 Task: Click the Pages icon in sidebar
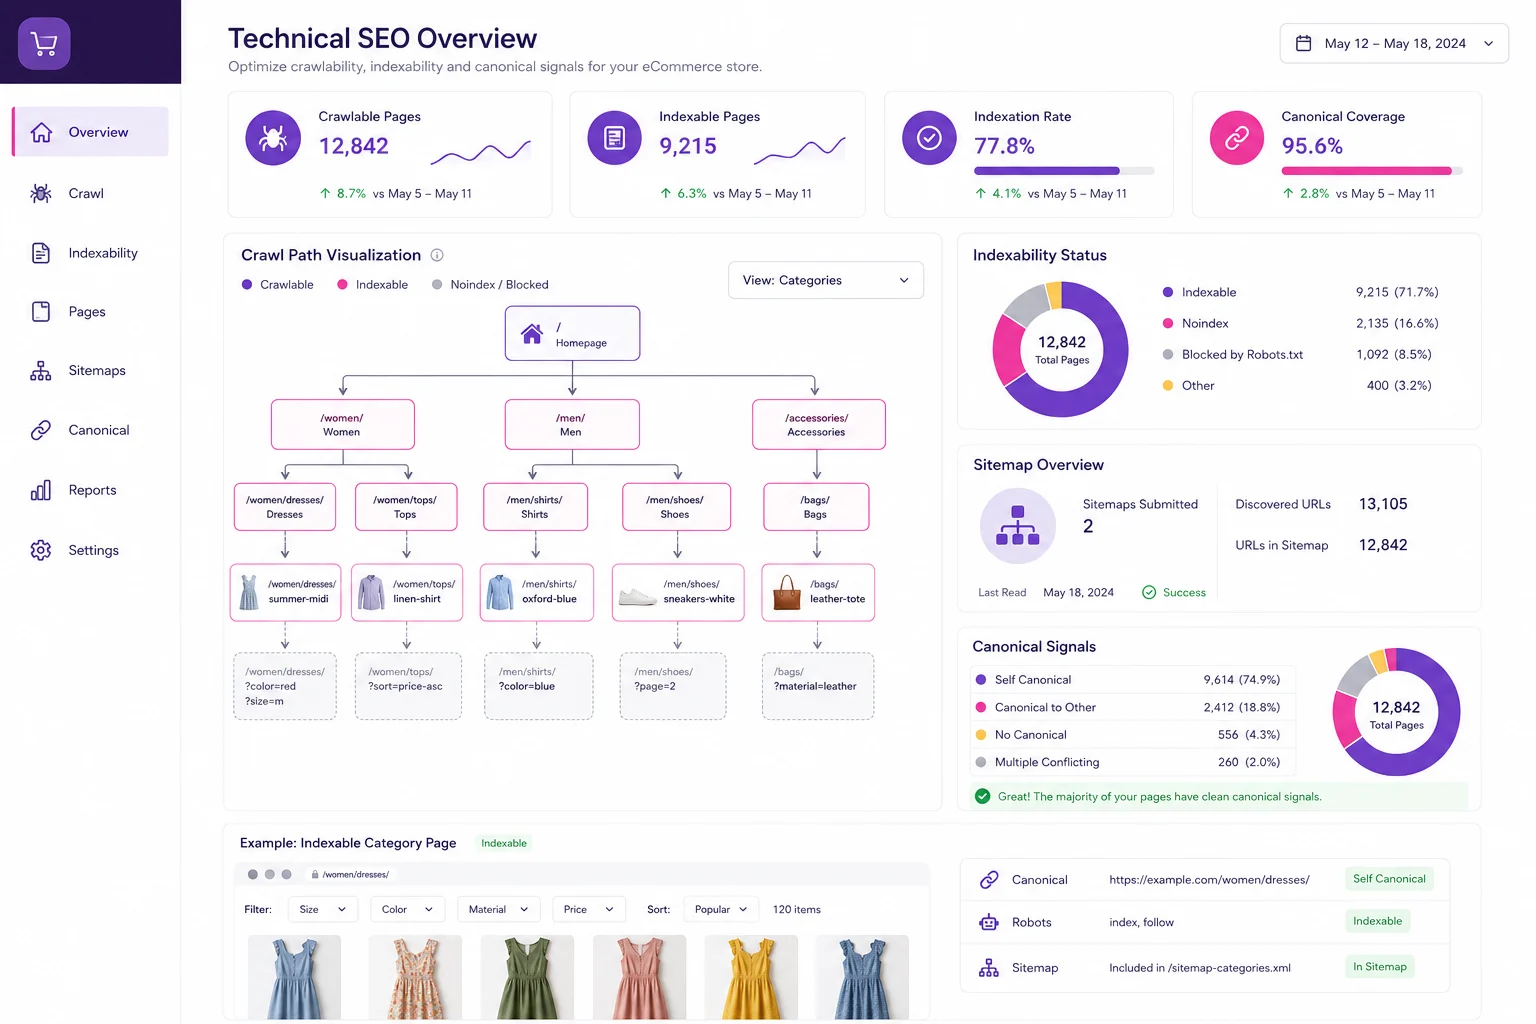pyautogui.click(x=41, y=312)
